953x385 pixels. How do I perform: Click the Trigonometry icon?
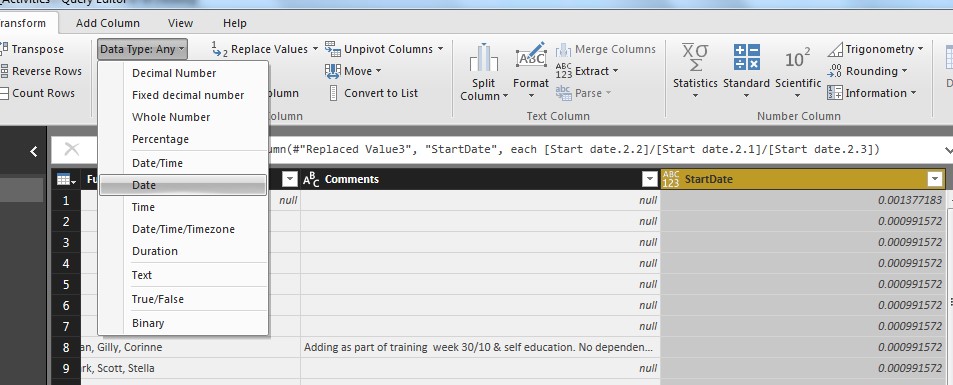(834, 49)
